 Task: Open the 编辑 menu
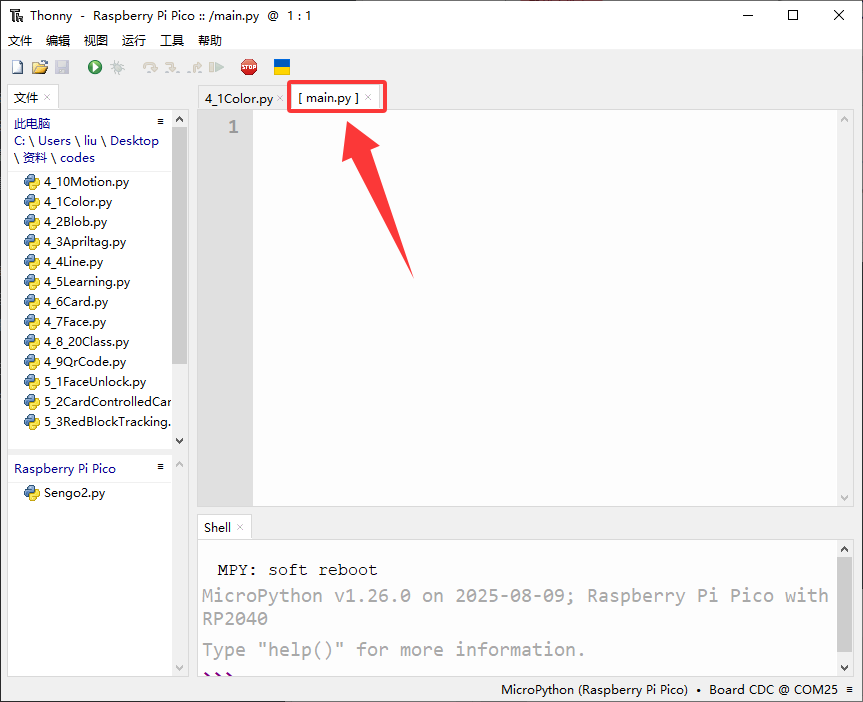coord(58,41)
